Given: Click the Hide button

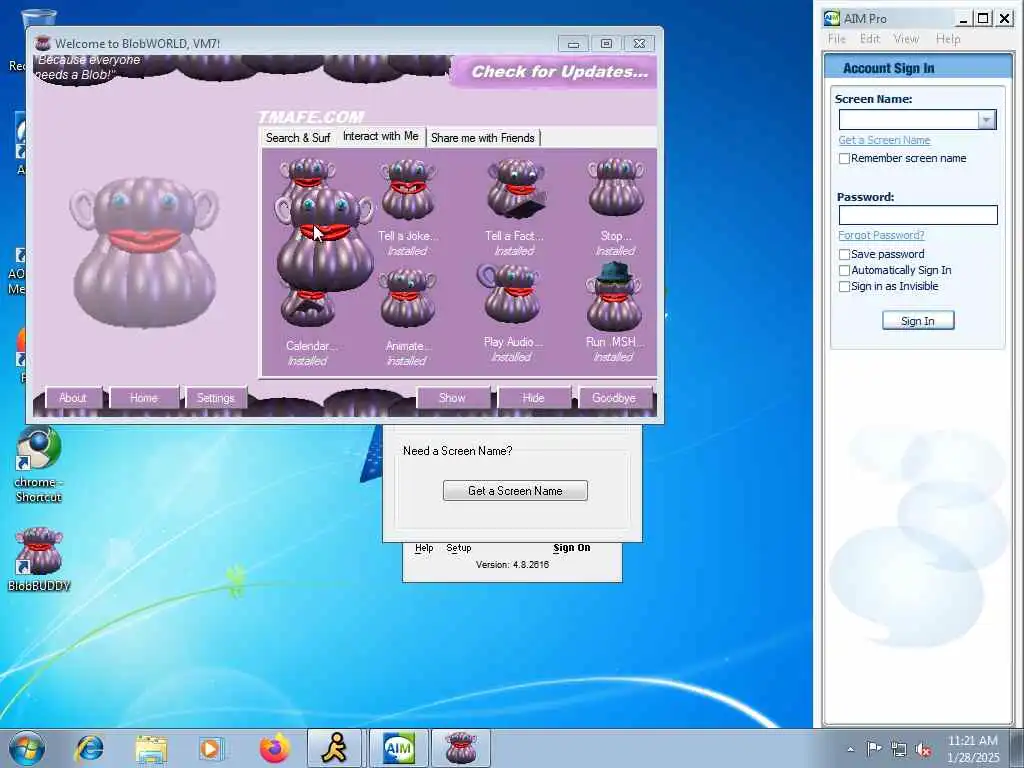Looking at the screenshot, I should tap(534, 398).
